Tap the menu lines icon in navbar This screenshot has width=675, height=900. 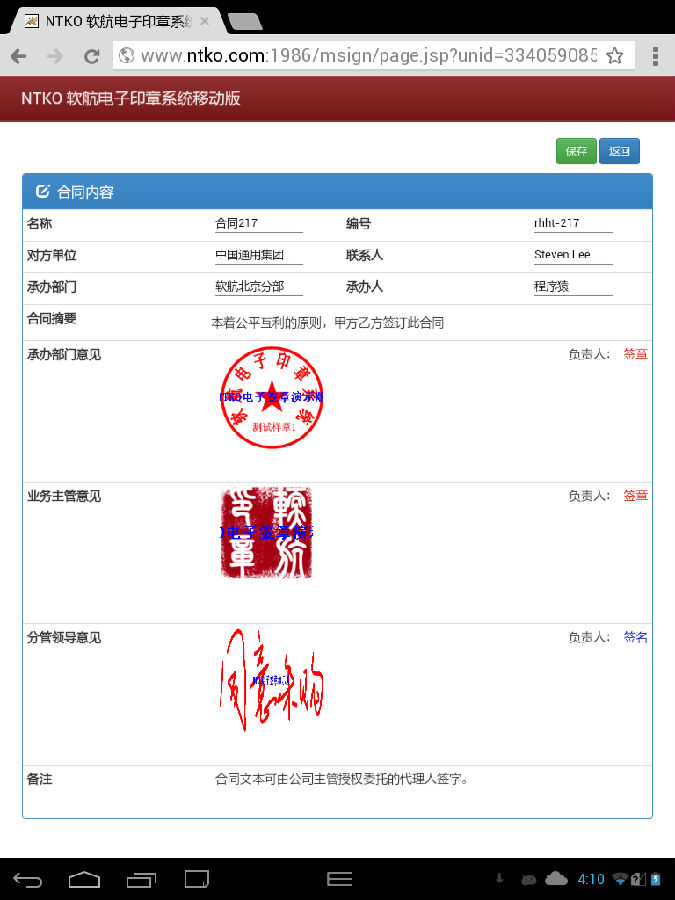pos(339,879)
